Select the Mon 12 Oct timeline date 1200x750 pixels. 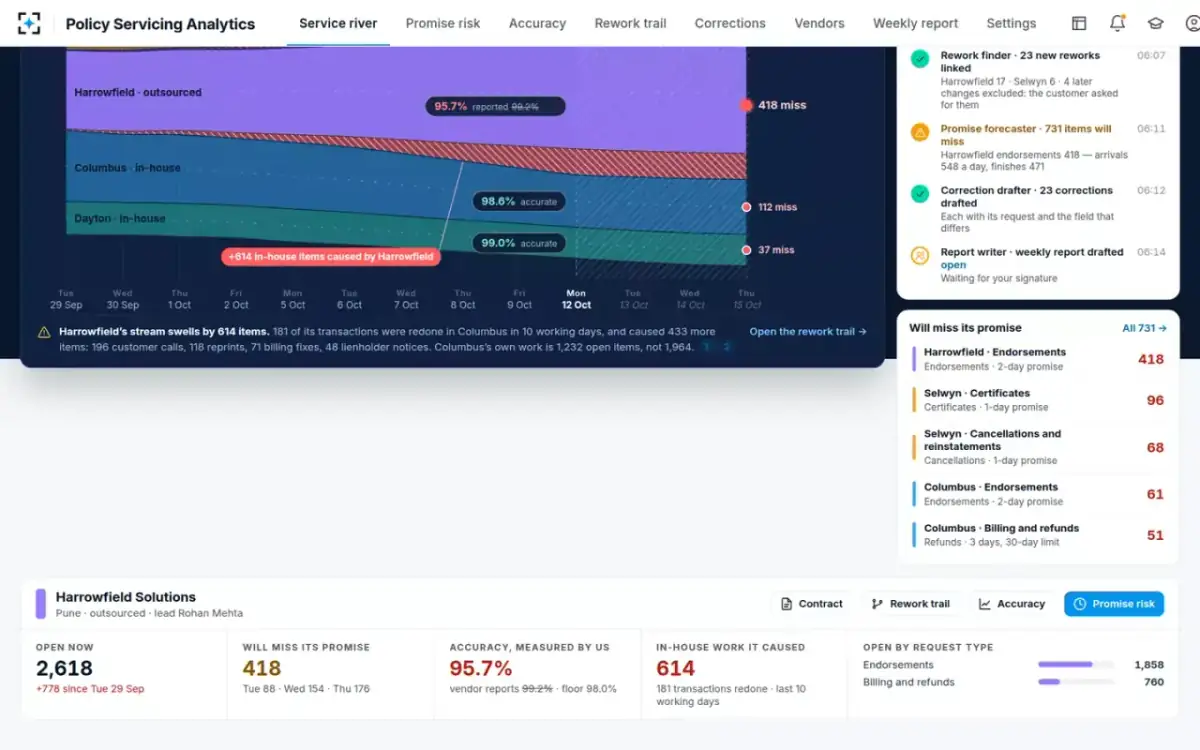tap(576, 299)
